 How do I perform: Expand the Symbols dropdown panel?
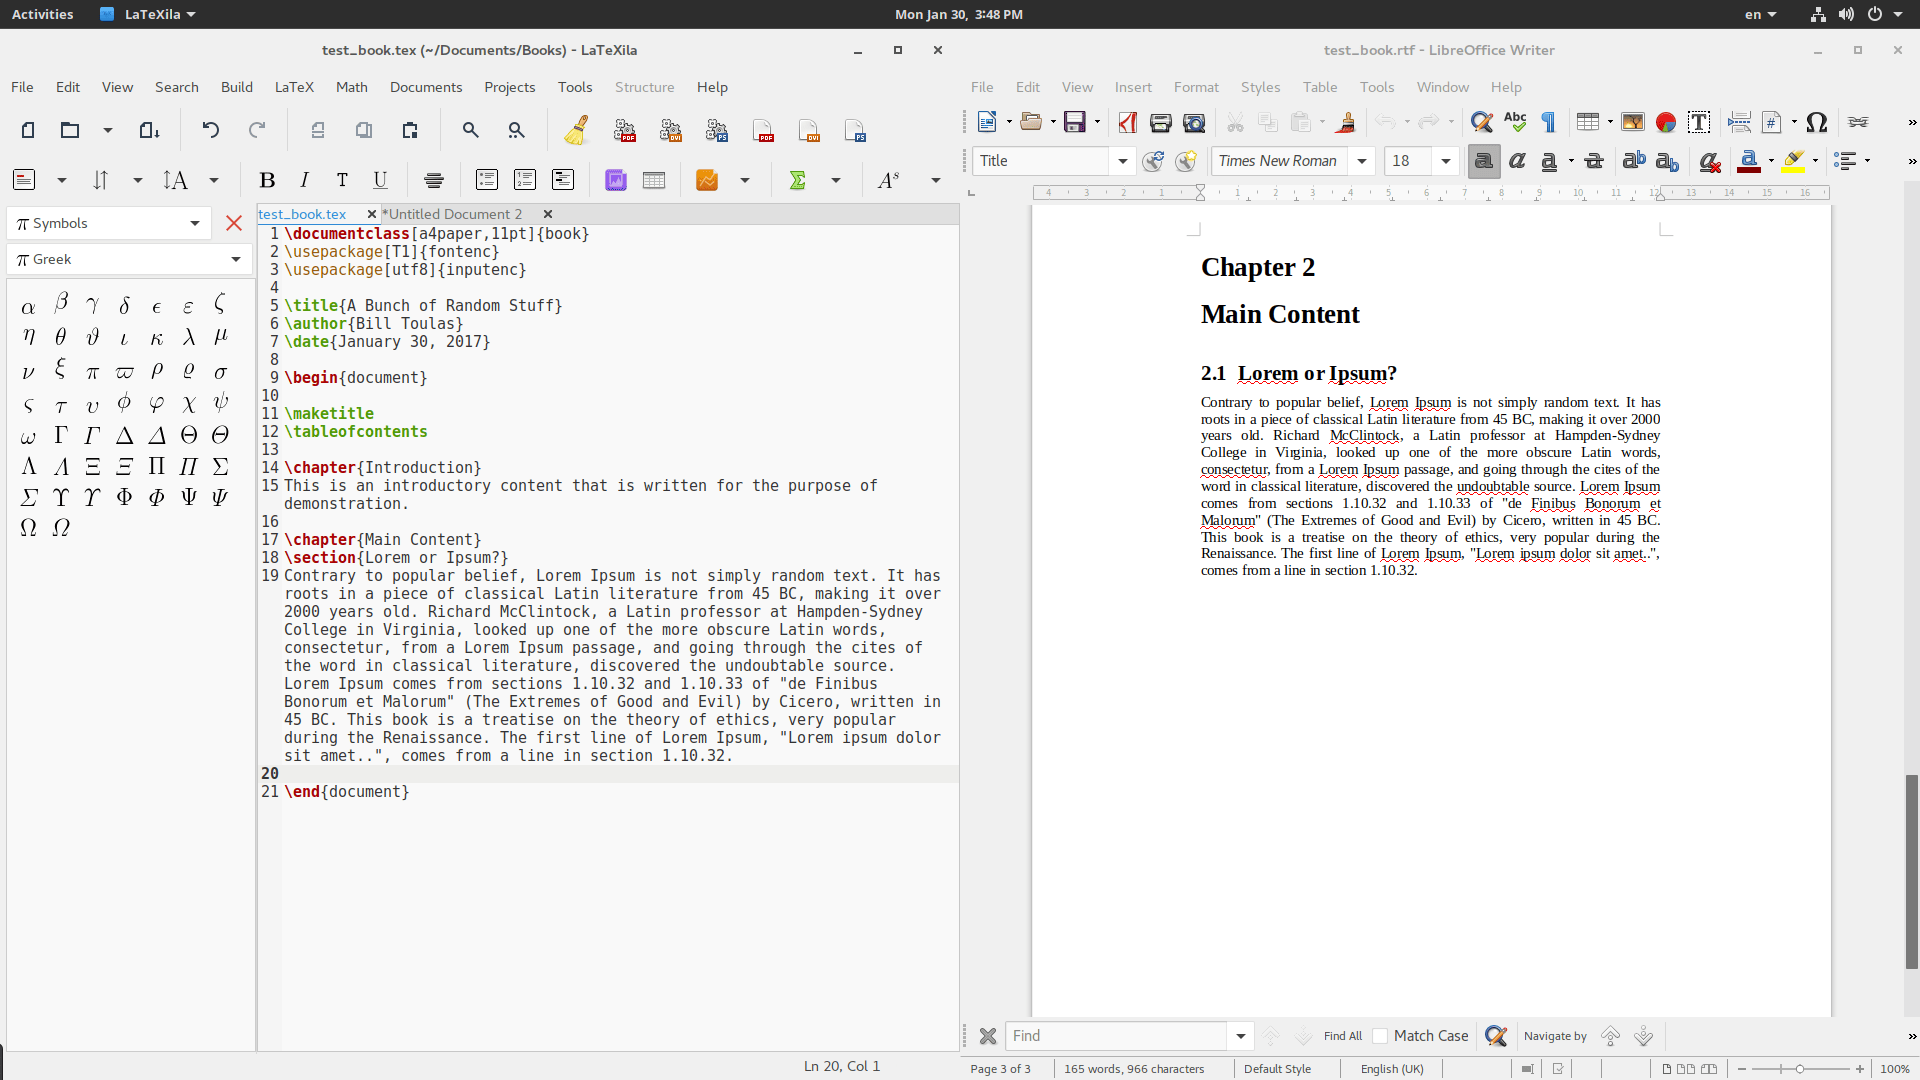coord(196,223)
